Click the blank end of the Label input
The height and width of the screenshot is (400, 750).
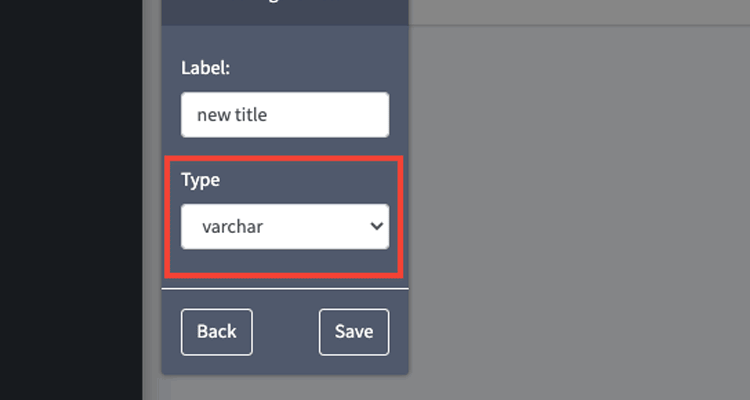(x=340, y=115)
